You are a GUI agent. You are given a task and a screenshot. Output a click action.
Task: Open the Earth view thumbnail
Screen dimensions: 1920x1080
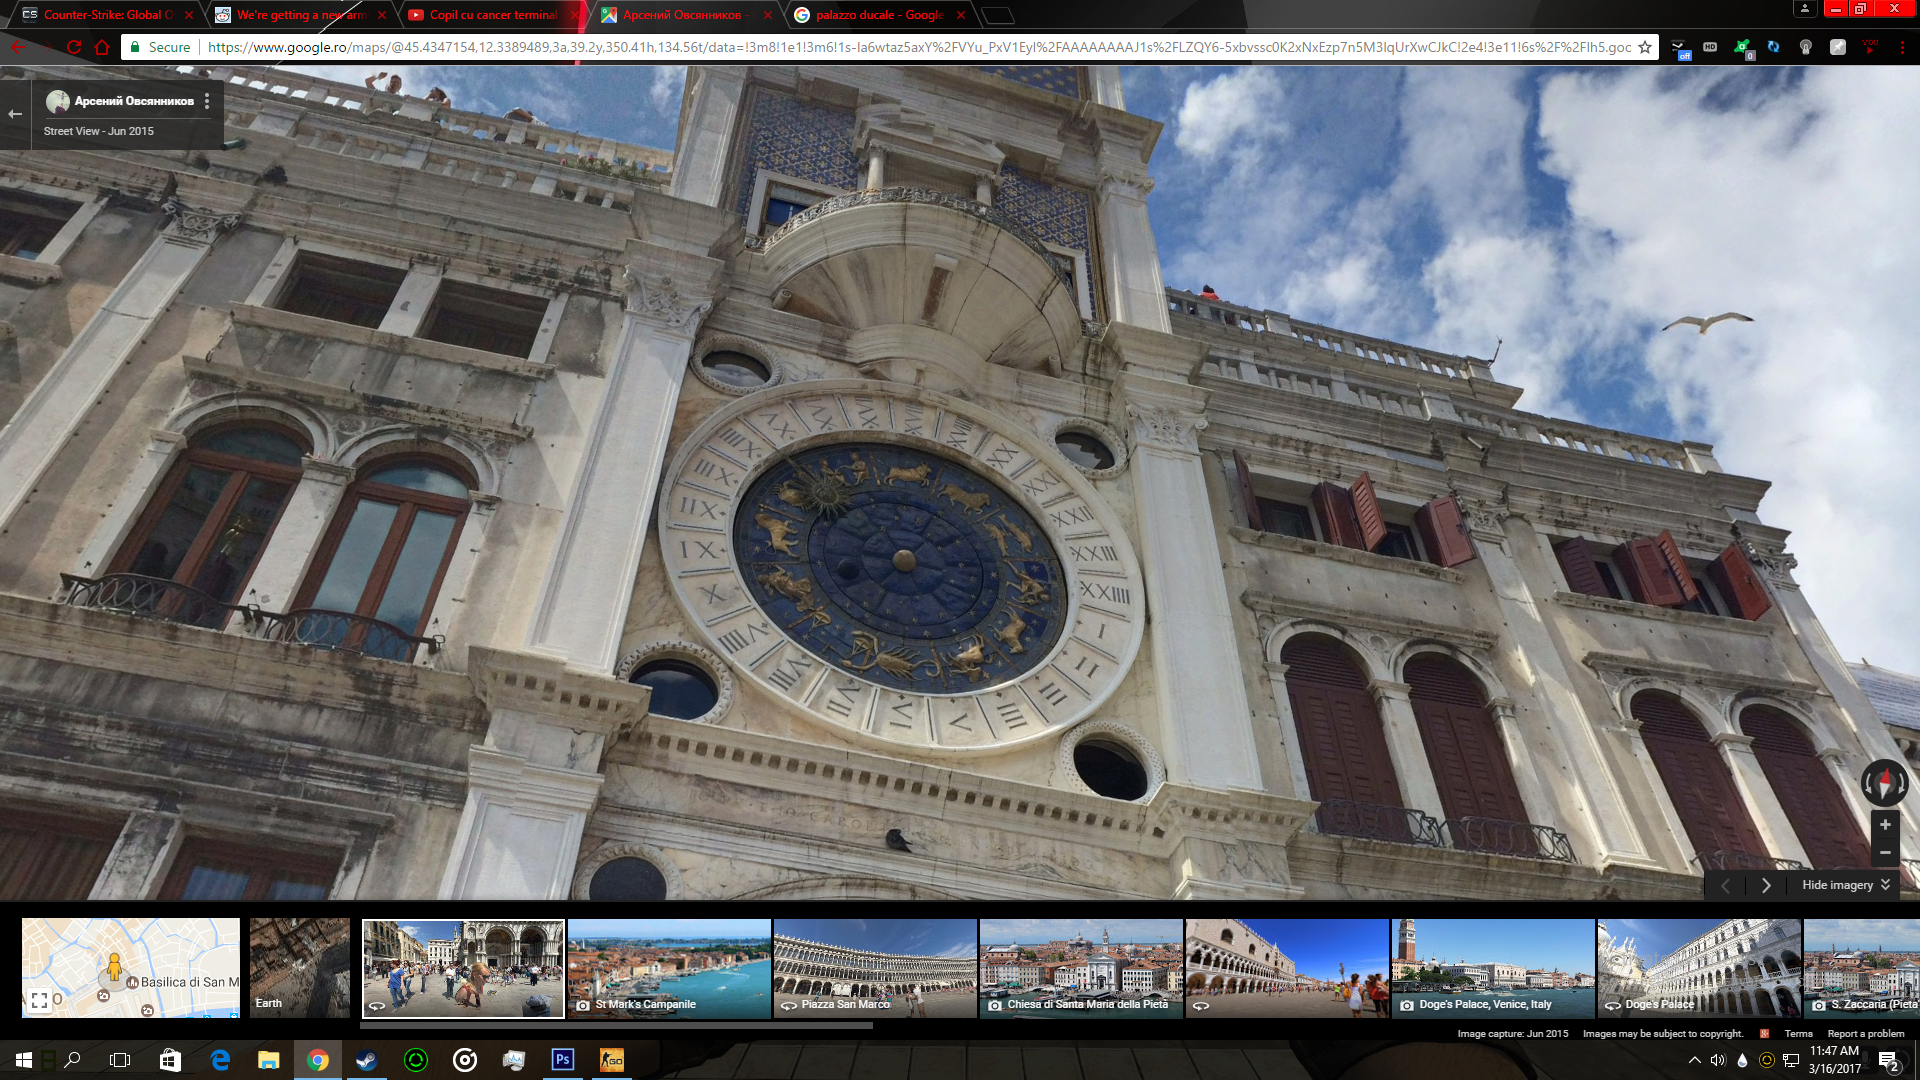point(300,968)
